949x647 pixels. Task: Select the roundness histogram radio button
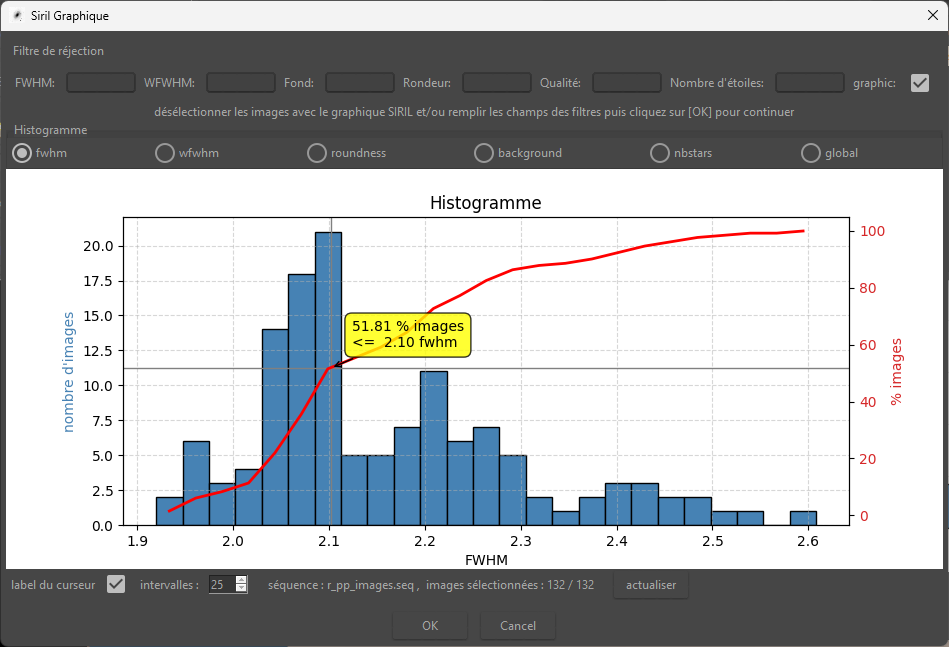[317, 153]
